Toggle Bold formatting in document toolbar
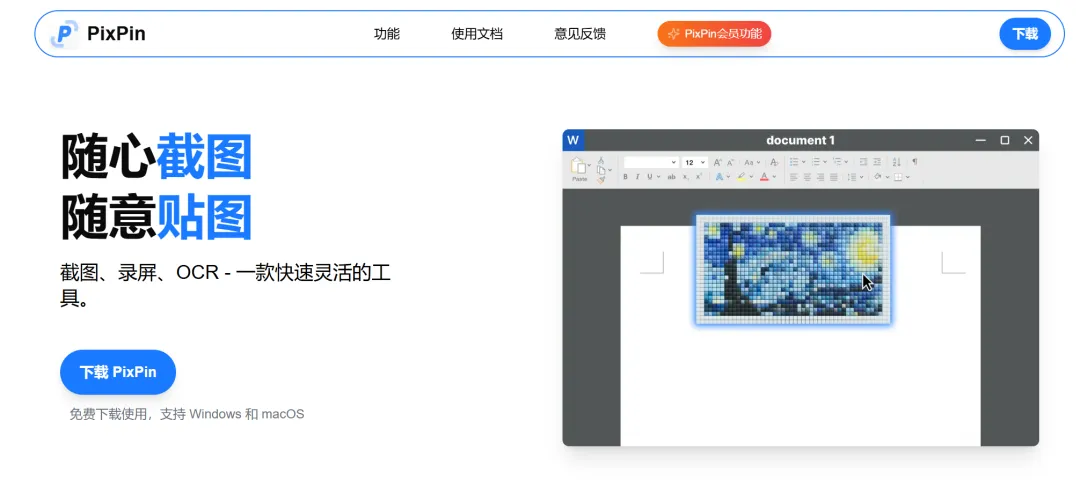This screenshot has height=494, width=1080. pos(625,176)
